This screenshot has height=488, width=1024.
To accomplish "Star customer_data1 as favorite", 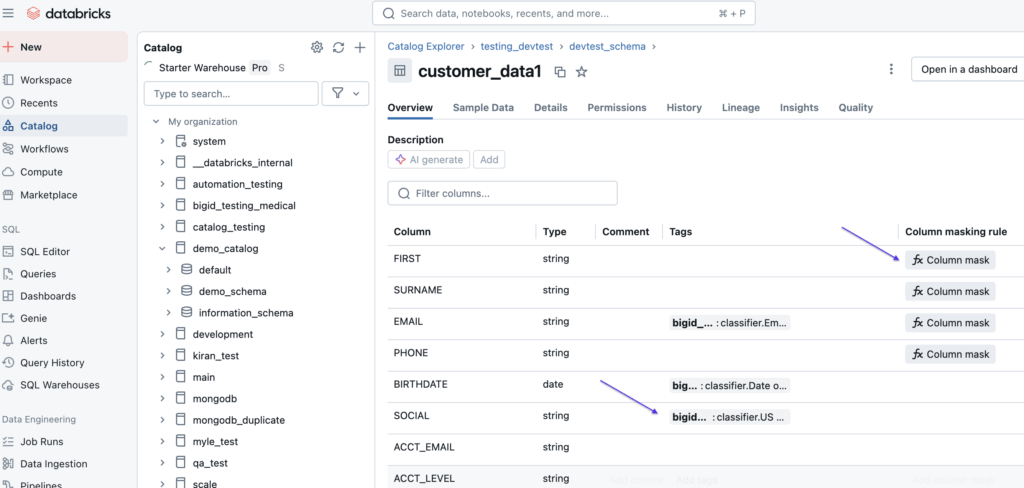I will point(581,72).
